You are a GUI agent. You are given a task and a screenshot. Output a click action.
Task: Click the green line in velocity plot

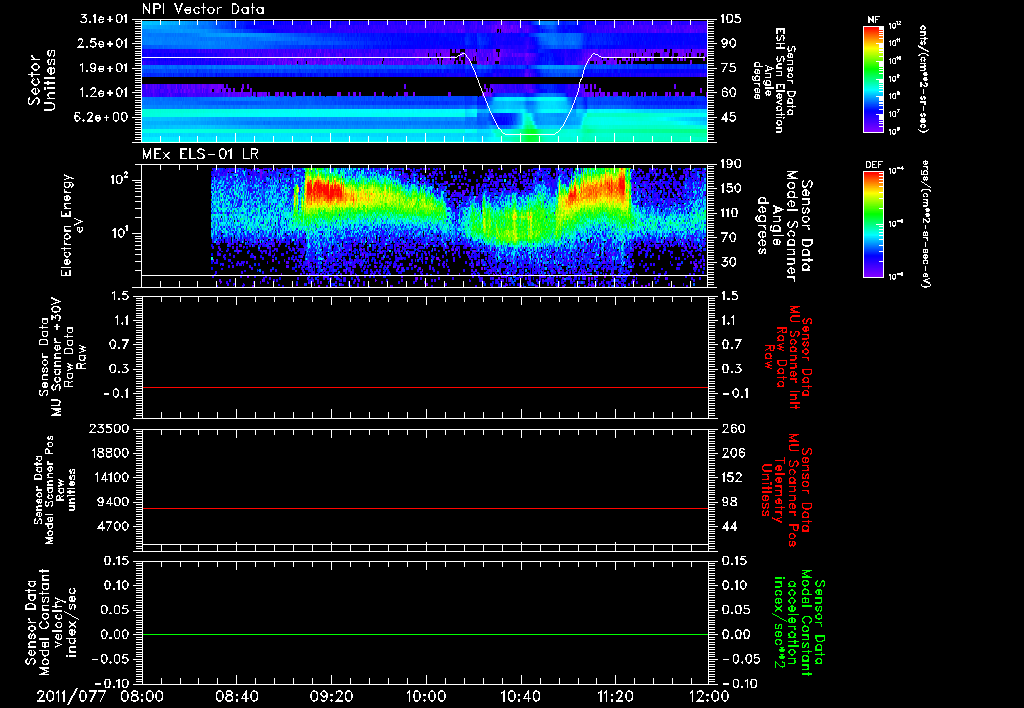(425, 634)
